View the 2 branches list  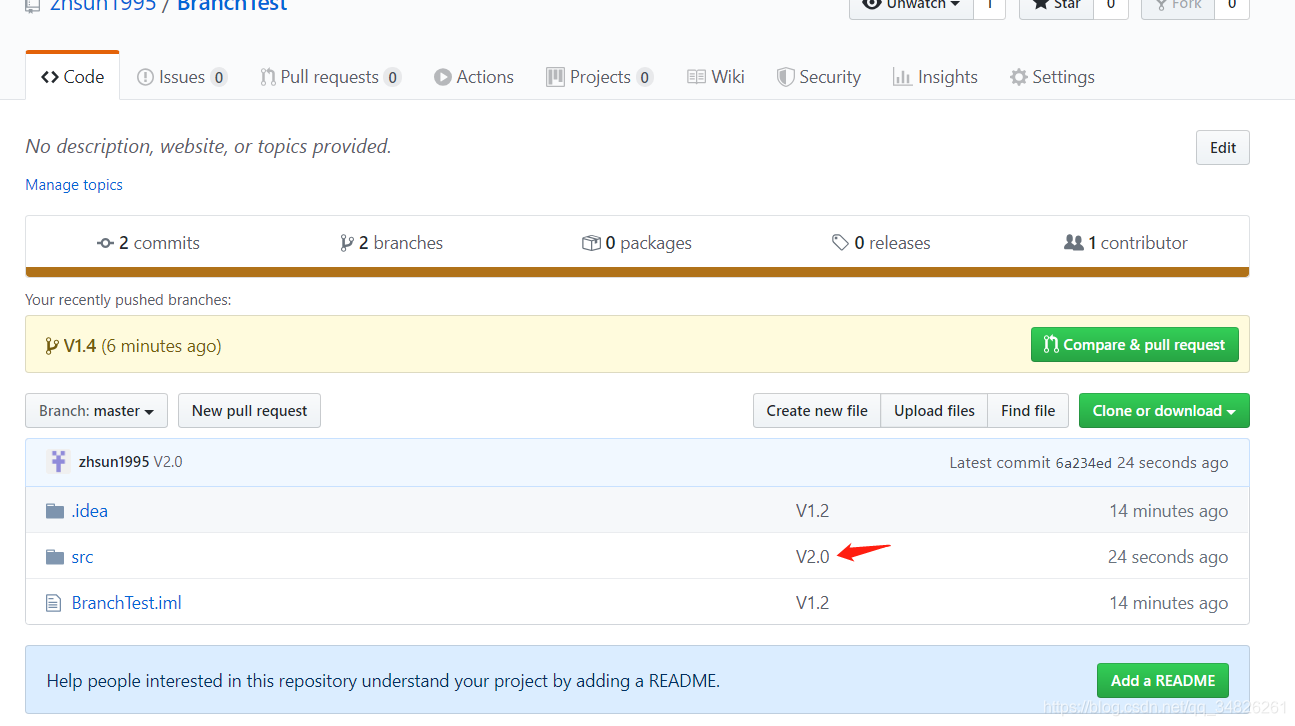click(x=391, y=243)
